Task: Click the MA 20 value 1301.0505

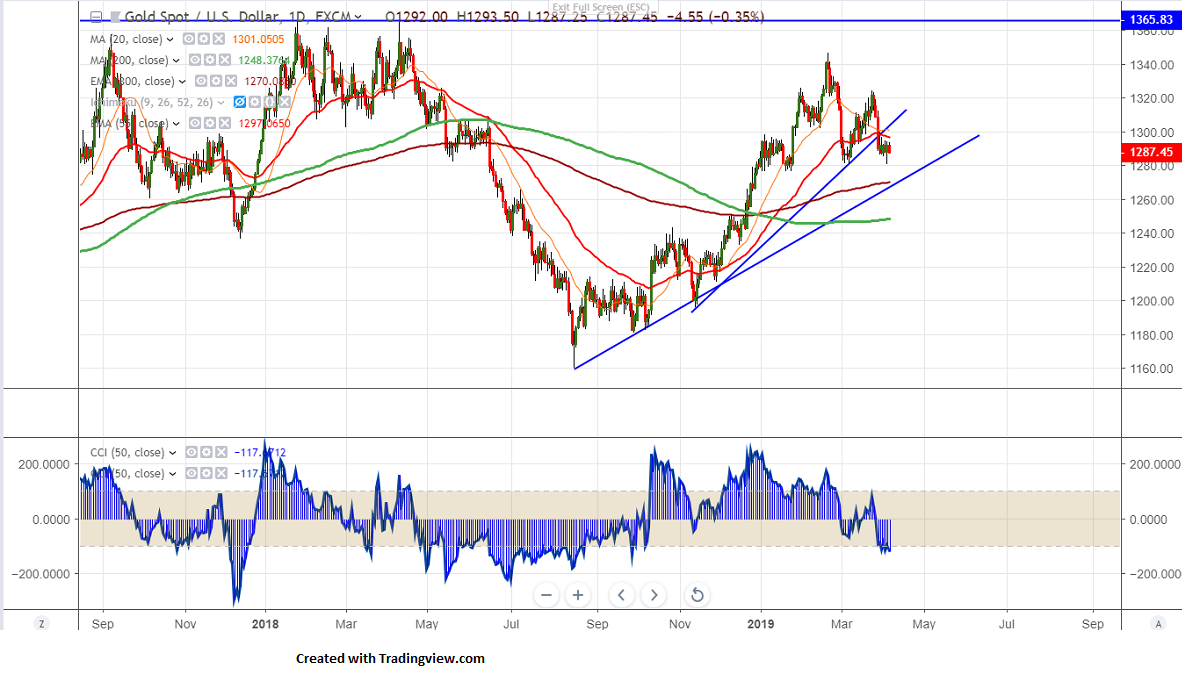Action: tap(259, 39)
